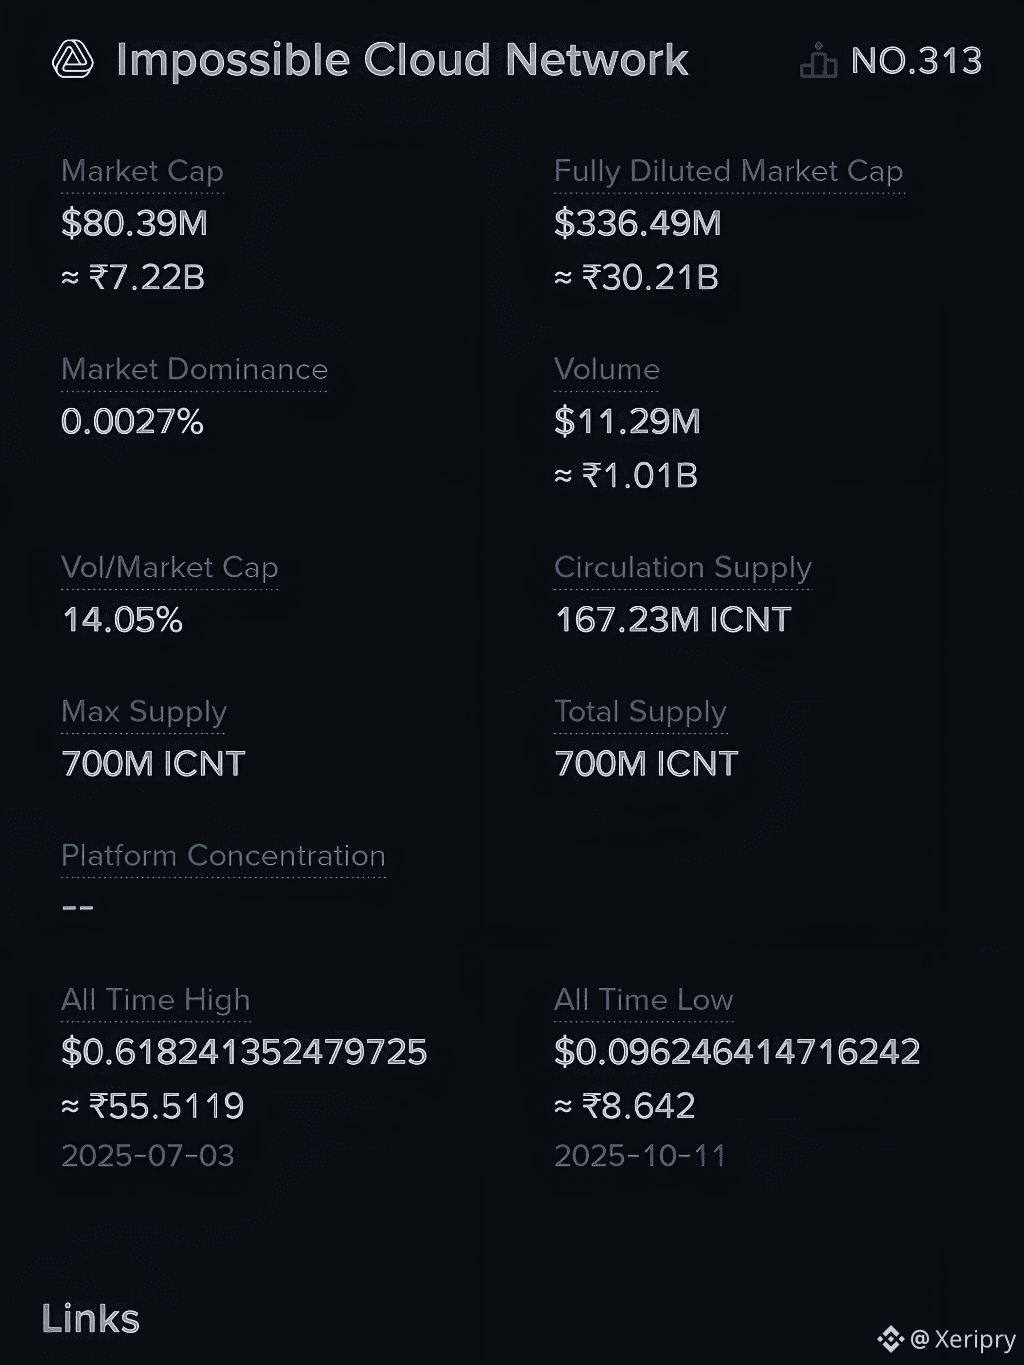Show the All Time Low tooltip
1024x1365 pixels.
(x=644, y=999)
